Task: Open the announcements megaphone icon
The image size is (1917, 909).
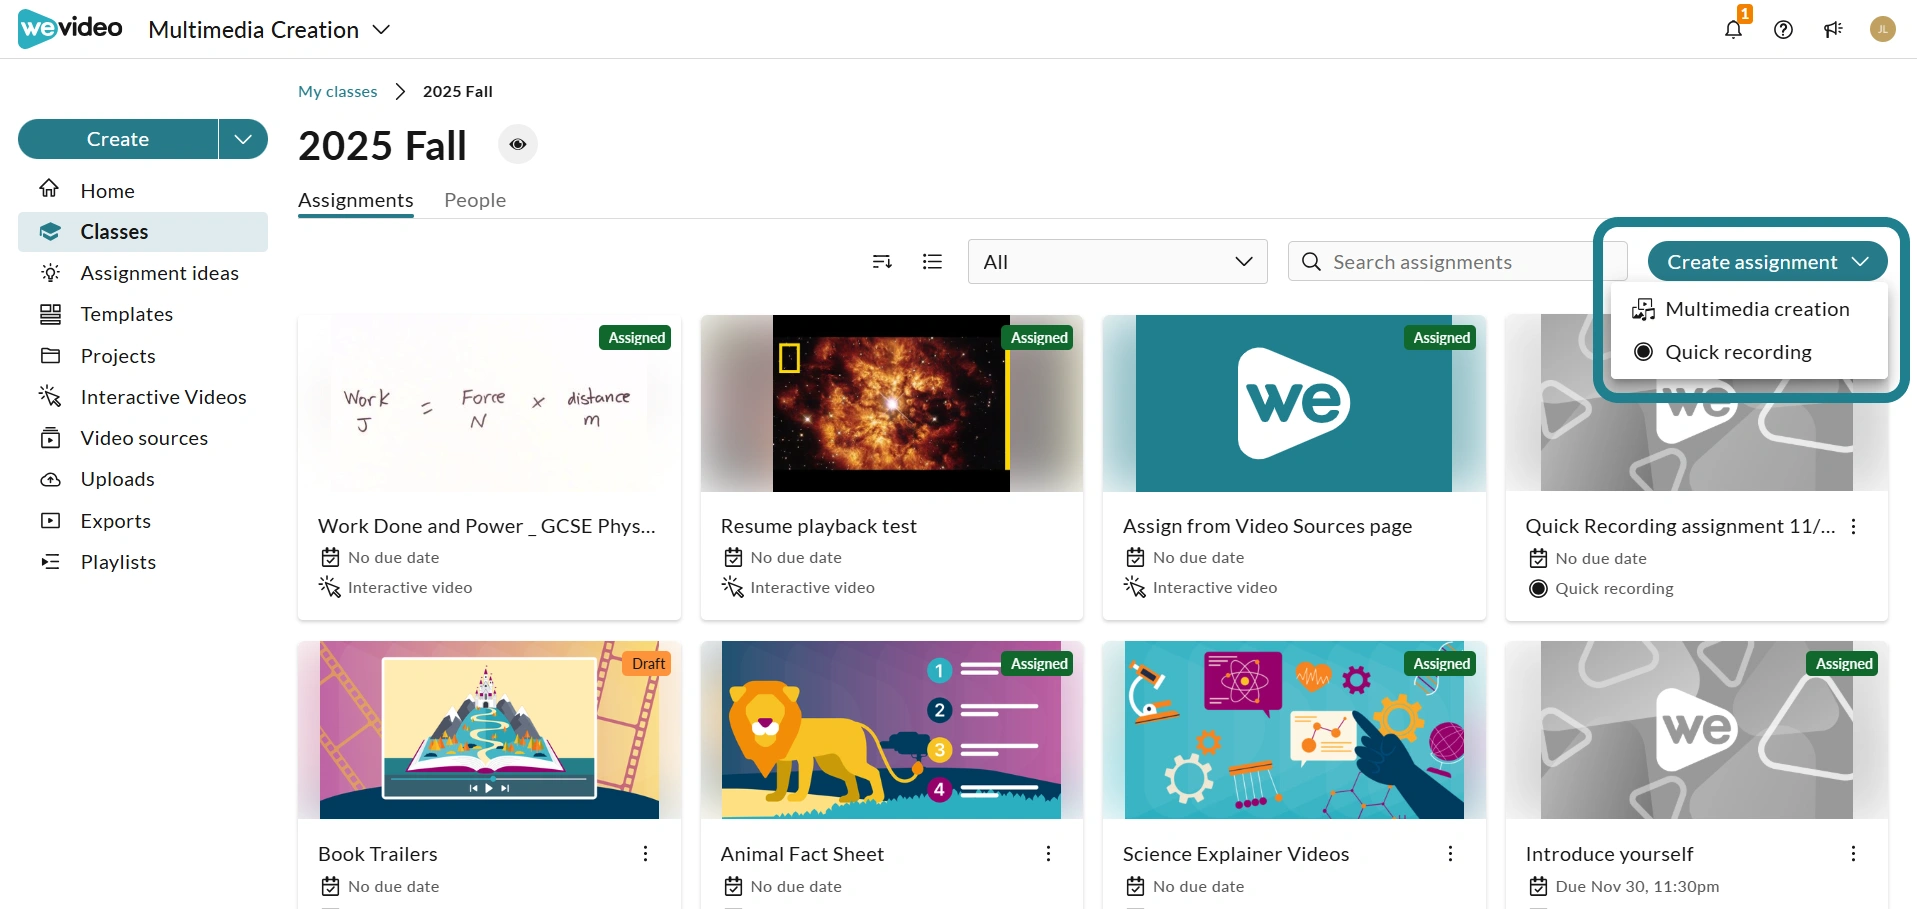Action: [x=1833, y=29]
